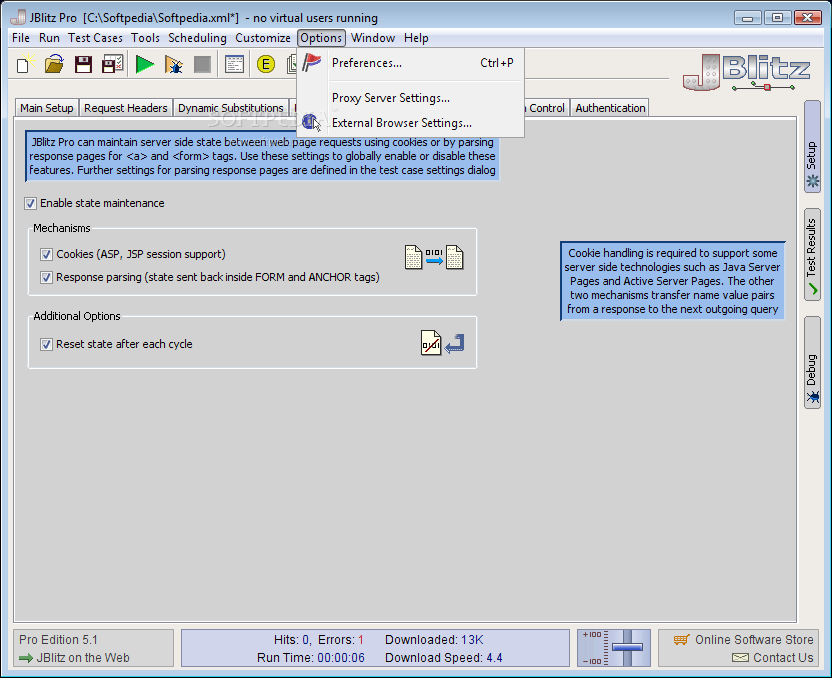Click the load level slider handle
832x678 pixels.
coord(627,647)
